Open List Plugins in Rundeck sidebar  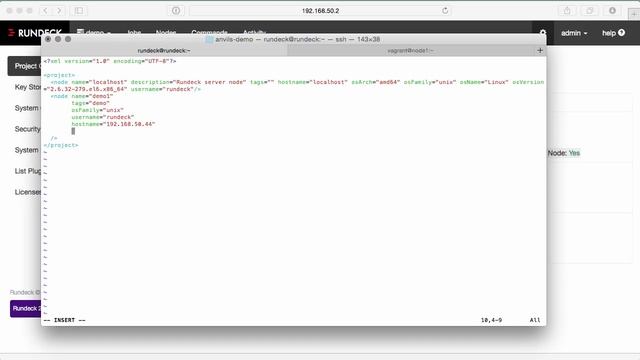click(x=28, y=171)
